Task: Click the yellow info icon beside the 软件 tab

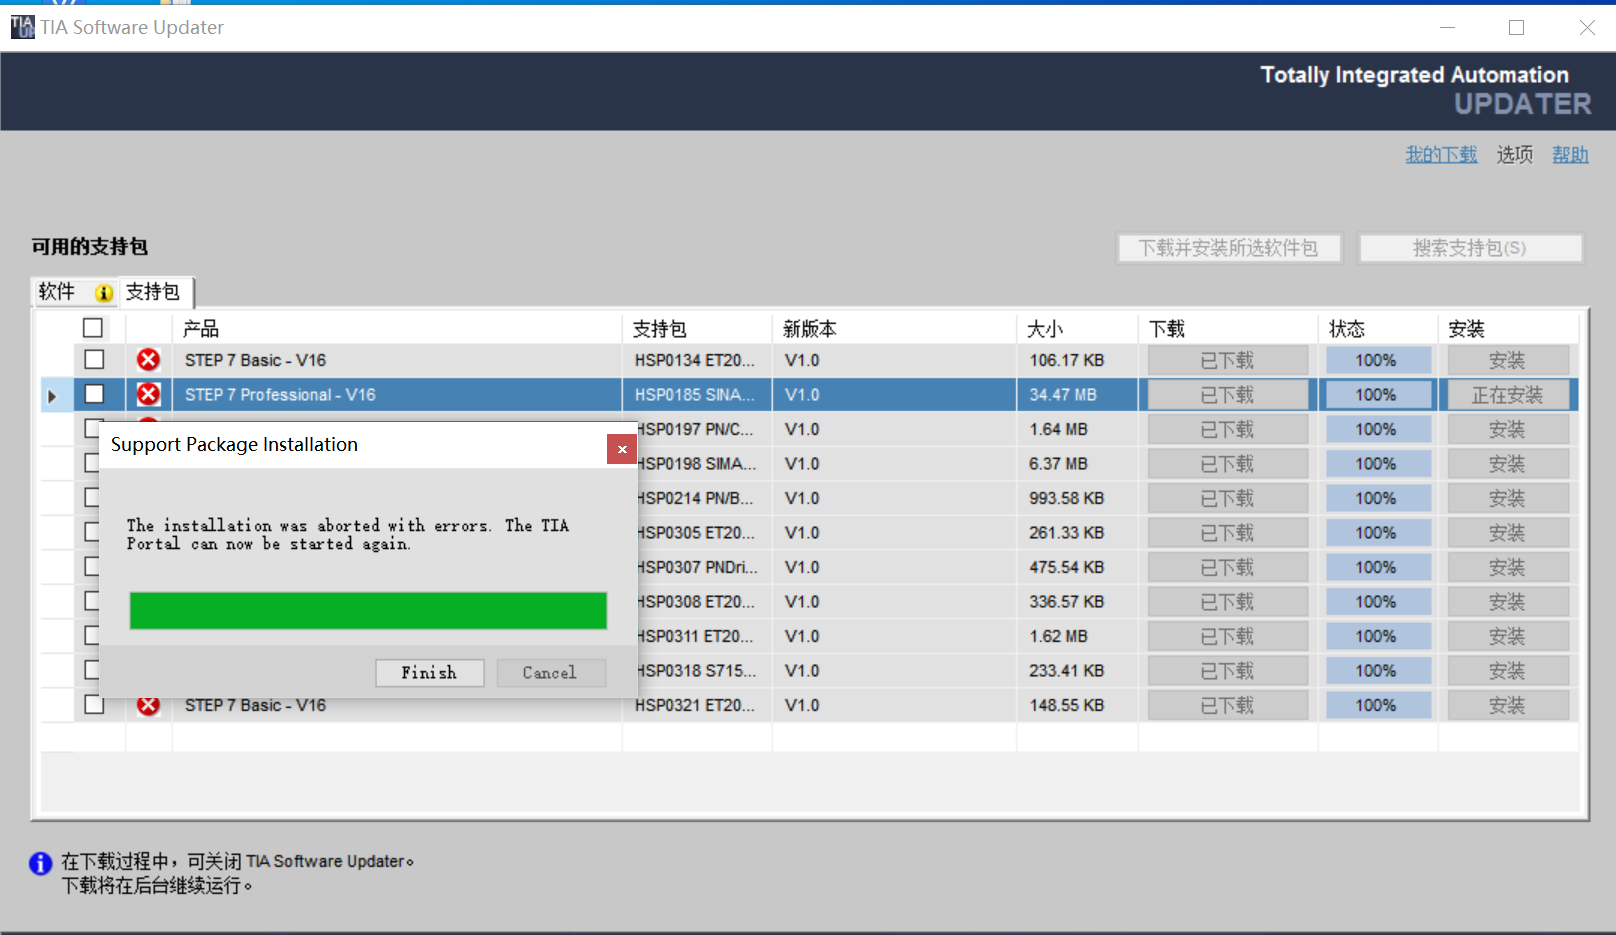Action: pos(104,293)
